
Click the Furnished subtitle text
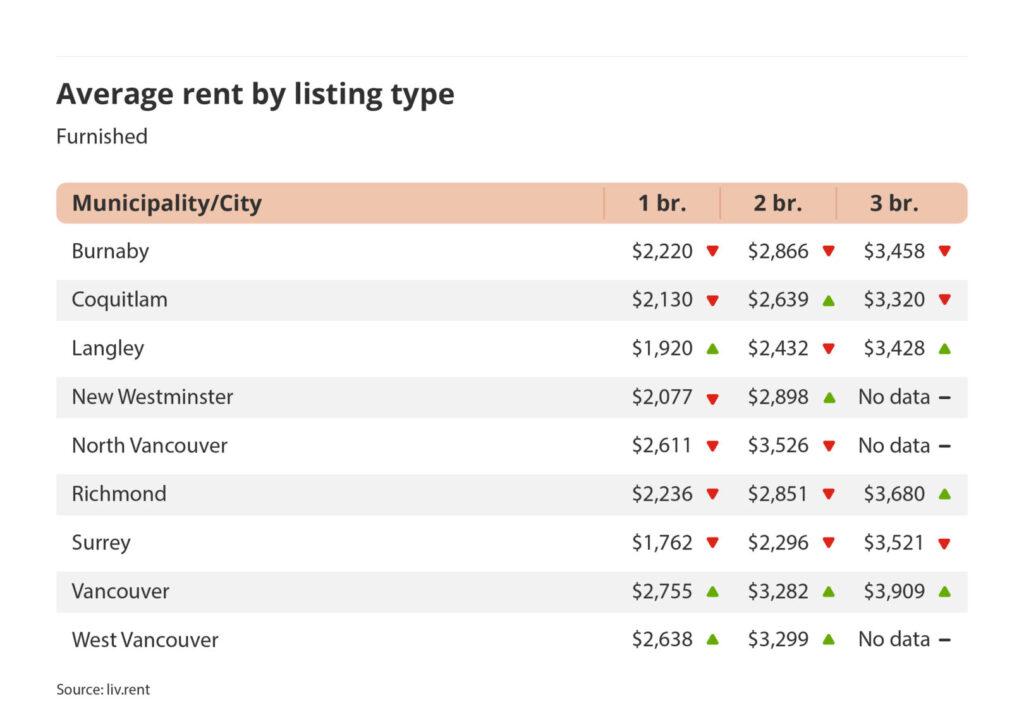point(101,136)
